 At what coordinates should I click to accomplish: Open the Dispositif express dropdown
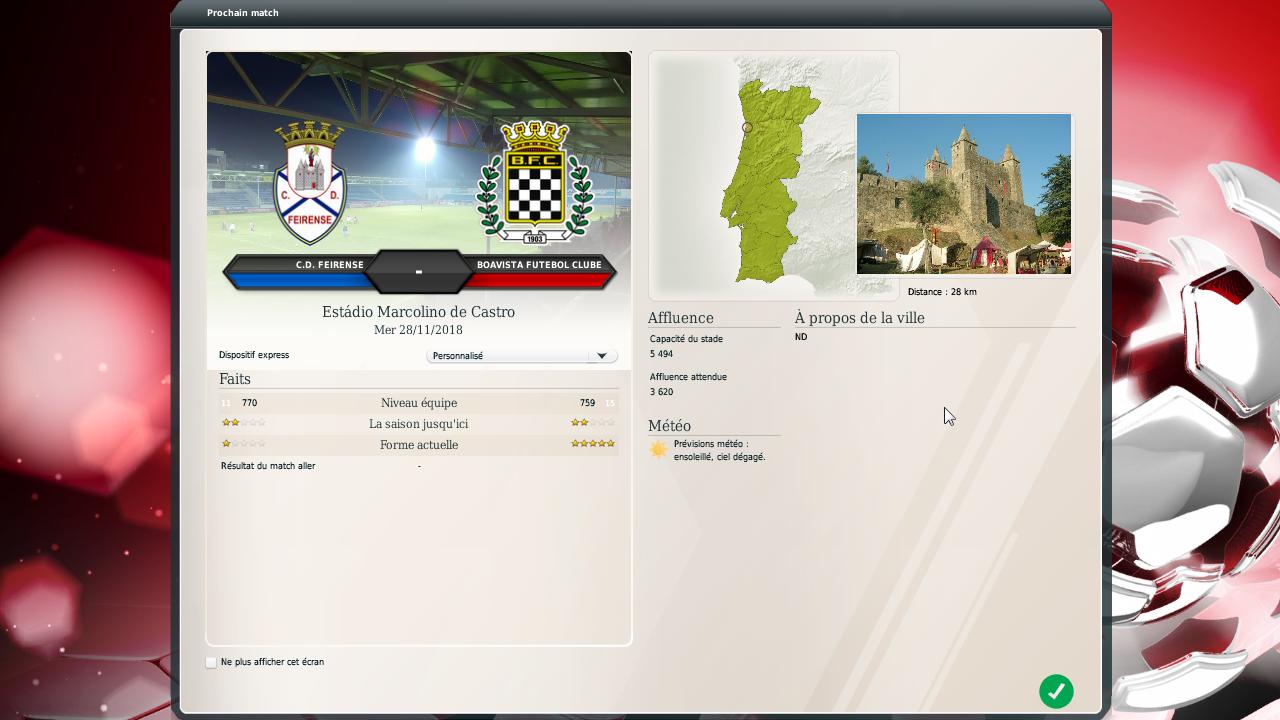point(521,356)
